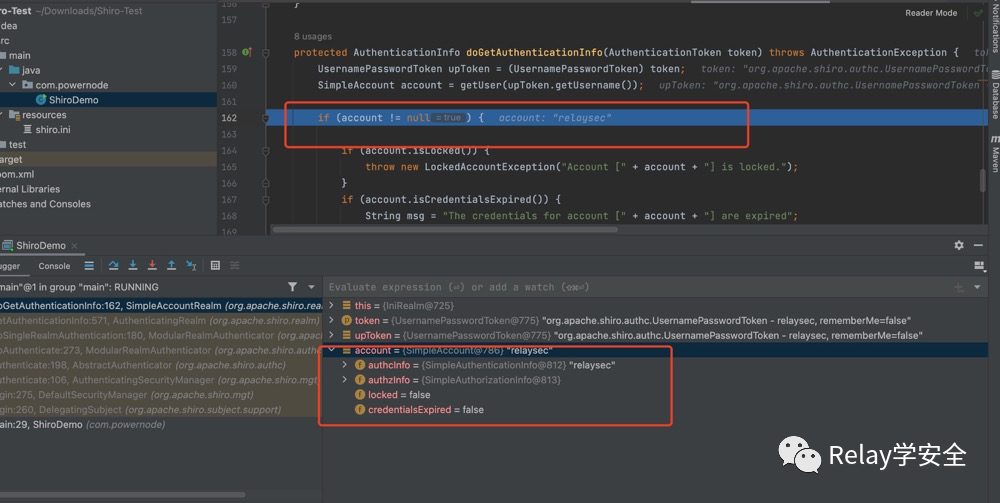
Task: Click the locked field icon
Action: (360, 395)
